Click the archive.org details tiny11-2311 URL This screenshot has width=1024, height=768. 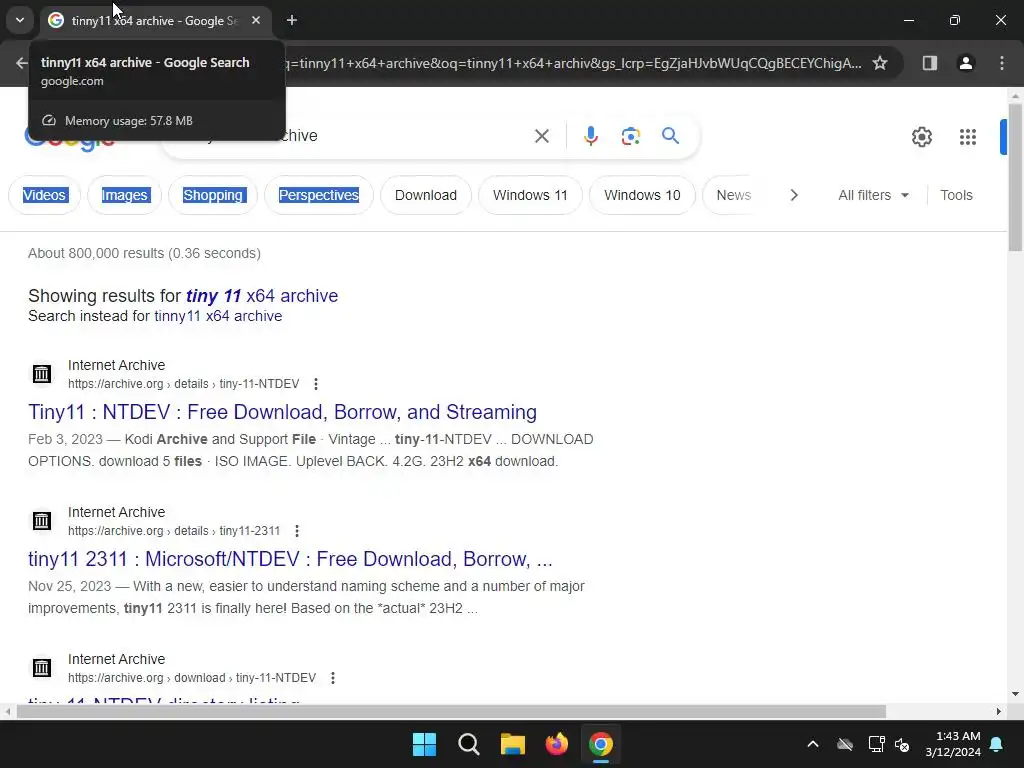[x=174, y=531]
